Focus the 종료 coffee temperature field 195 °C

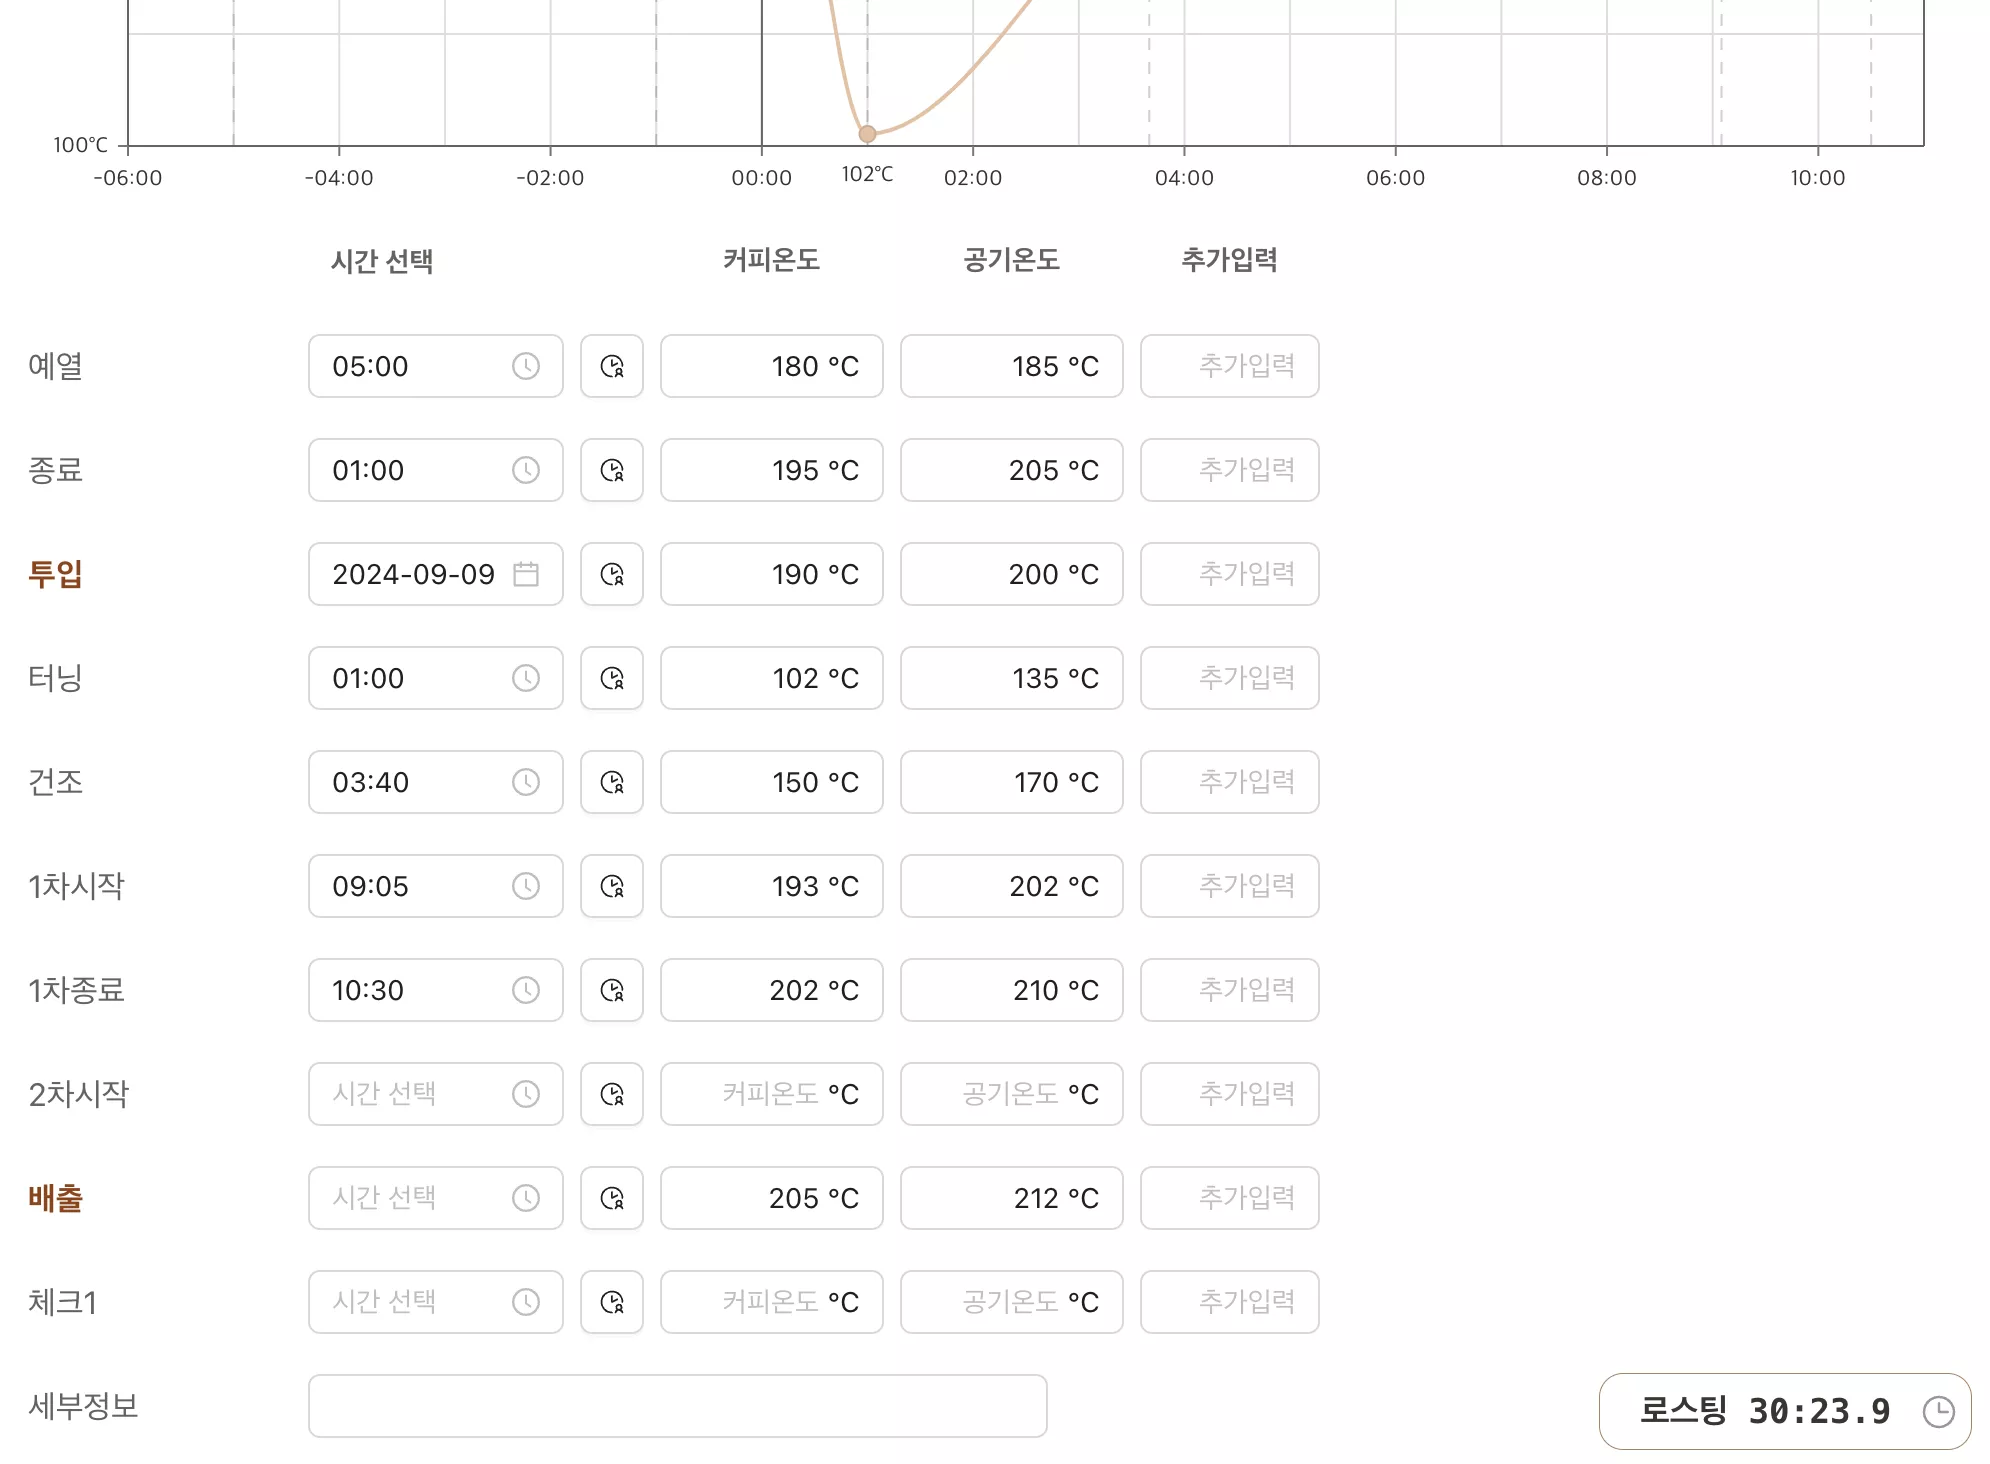click(x=772, y=470)
